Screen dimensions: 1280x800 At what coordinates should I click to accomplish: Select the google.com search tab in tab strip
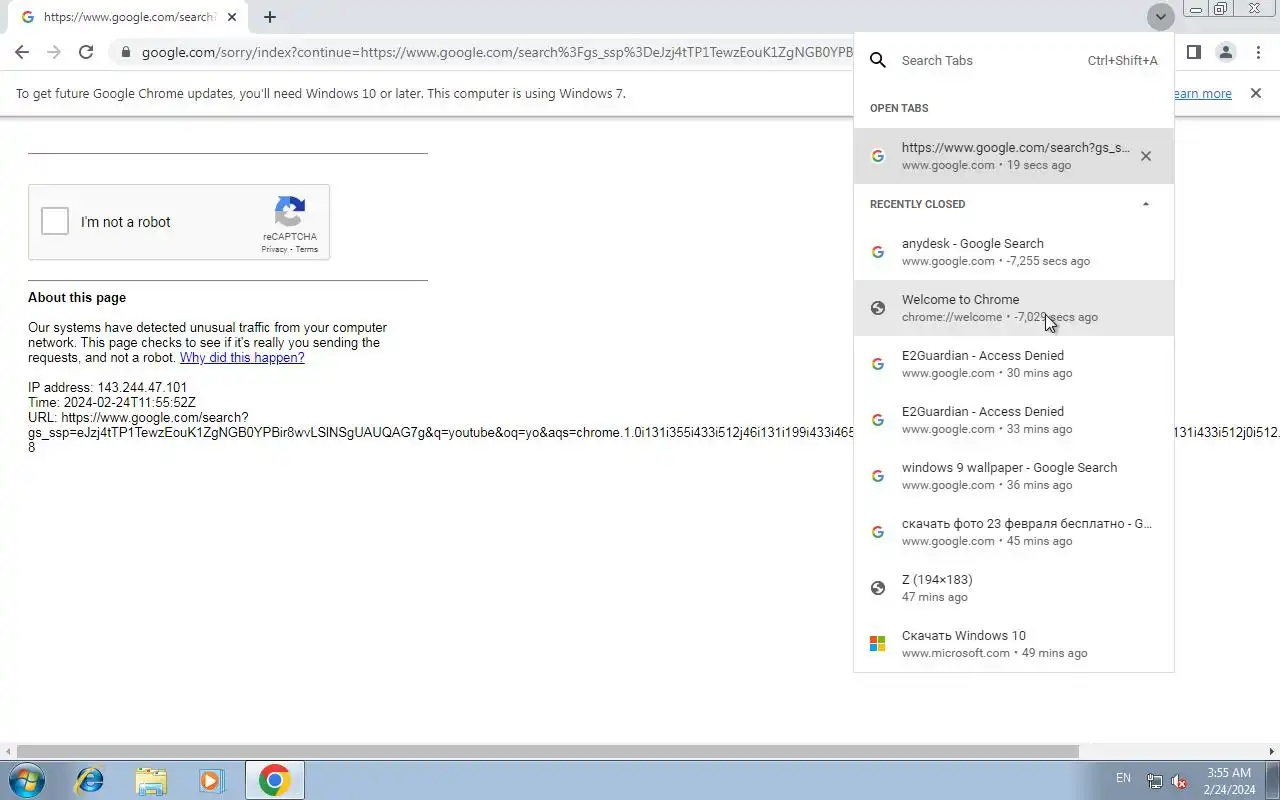click(x=128, y=17)
